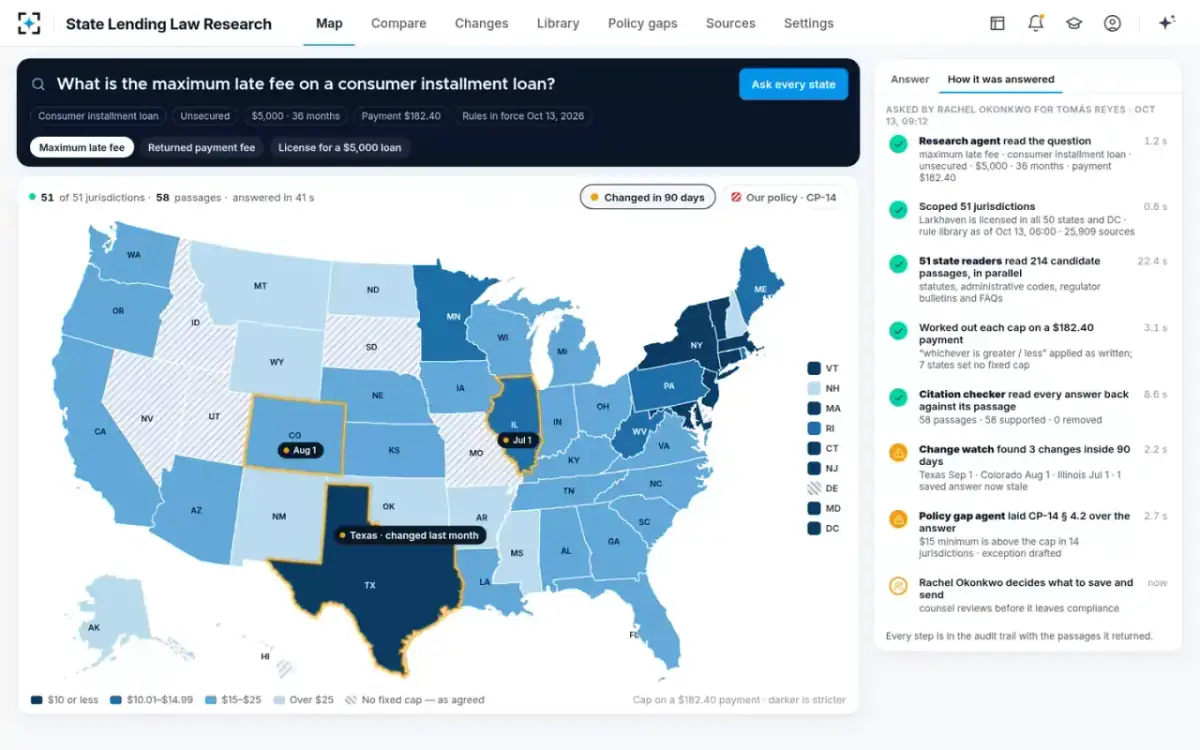Viewport: 1200px width, 750px height.
Task: Click the Unsecured tag
Action: (205, 116)
